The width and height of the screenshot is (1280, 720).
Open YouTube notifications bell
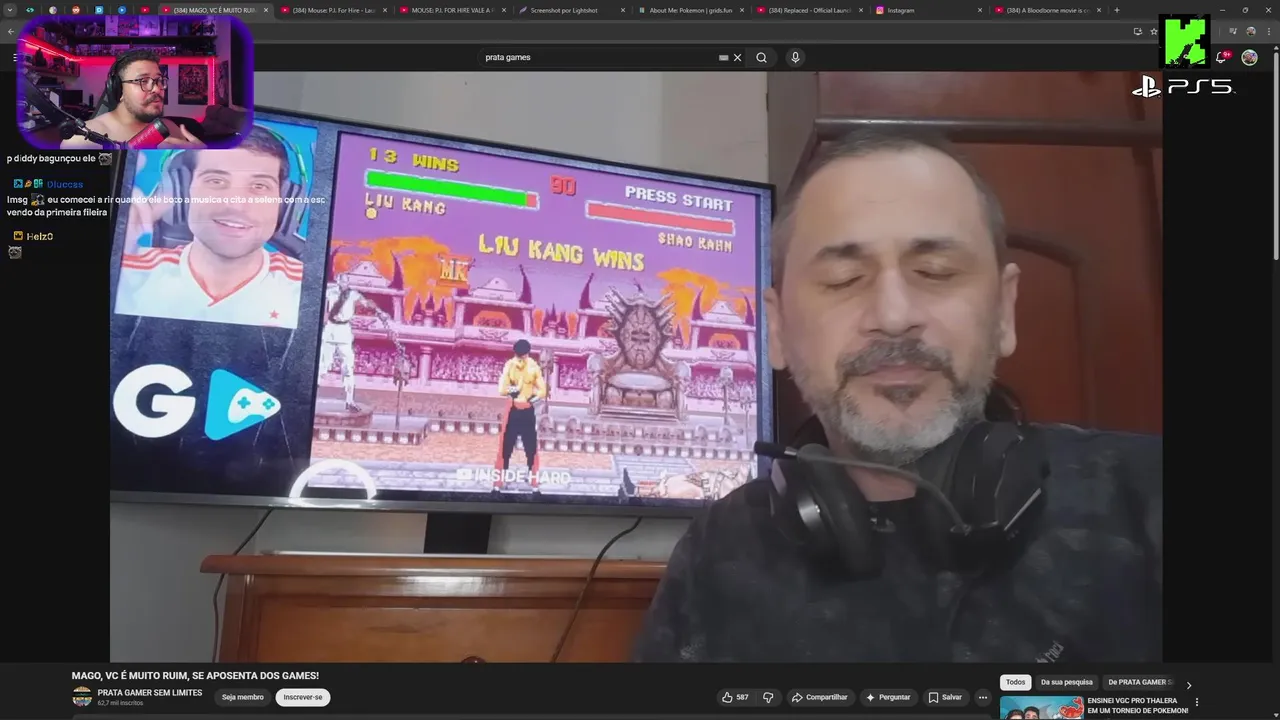click(1221, 57)
